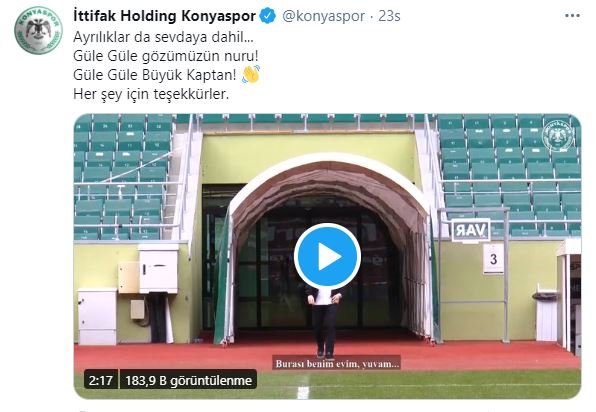This screenshot has height=412, width=596.
Task: Click the VAR sign in the video
Action: pos(471,230)
